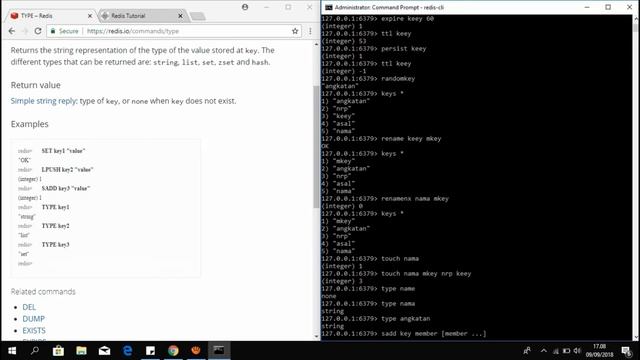Viewport: 640px width, 360px height.
Task: Click the 'sadd key member' prompt line
Action: point(404,333)
